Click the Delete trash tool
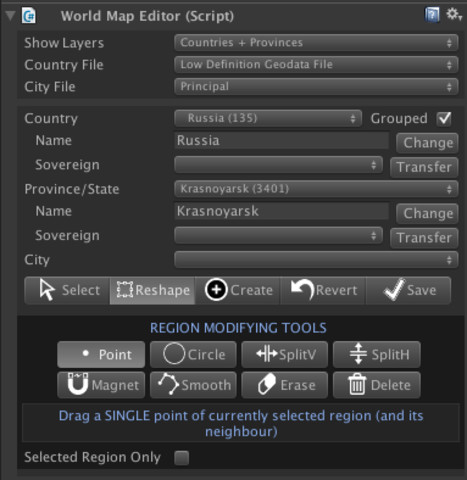 (x=377, y=385)
